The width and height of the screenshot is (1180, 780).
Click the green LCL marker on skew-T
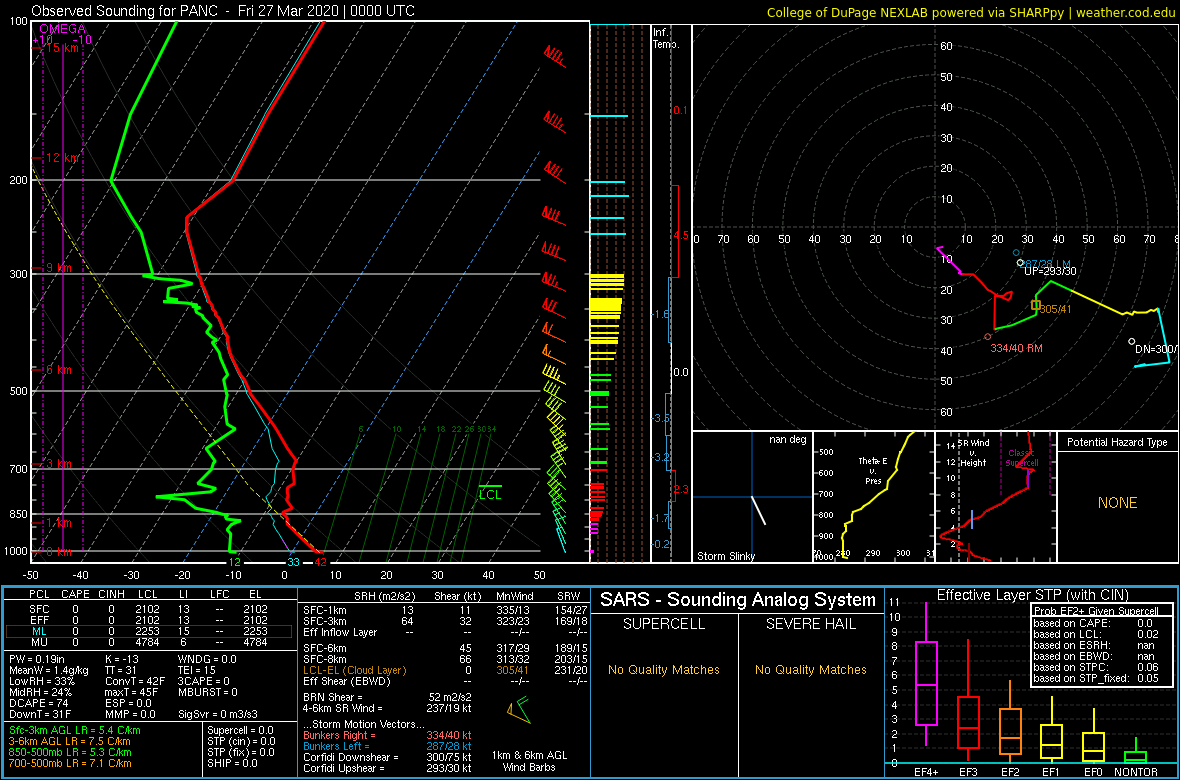[491, 492]
